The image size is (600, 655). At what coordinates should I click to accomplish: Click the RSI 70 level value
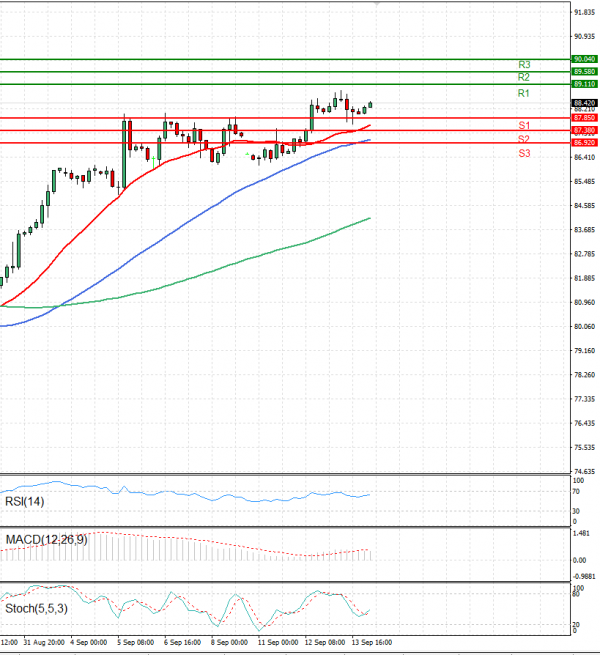tap(576, 492)
